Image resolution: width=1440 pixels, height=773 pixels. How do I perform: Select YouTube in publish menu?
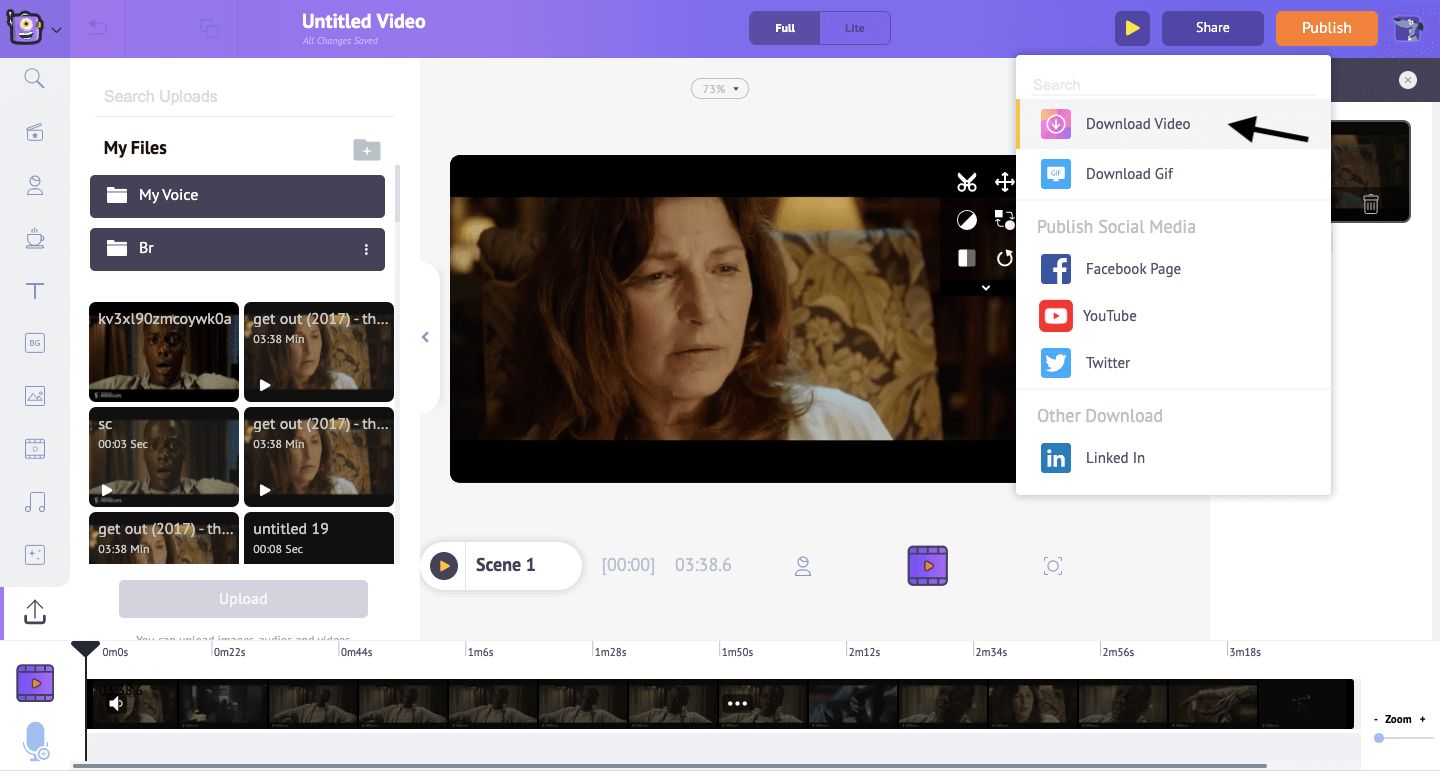click(1109, 316)
